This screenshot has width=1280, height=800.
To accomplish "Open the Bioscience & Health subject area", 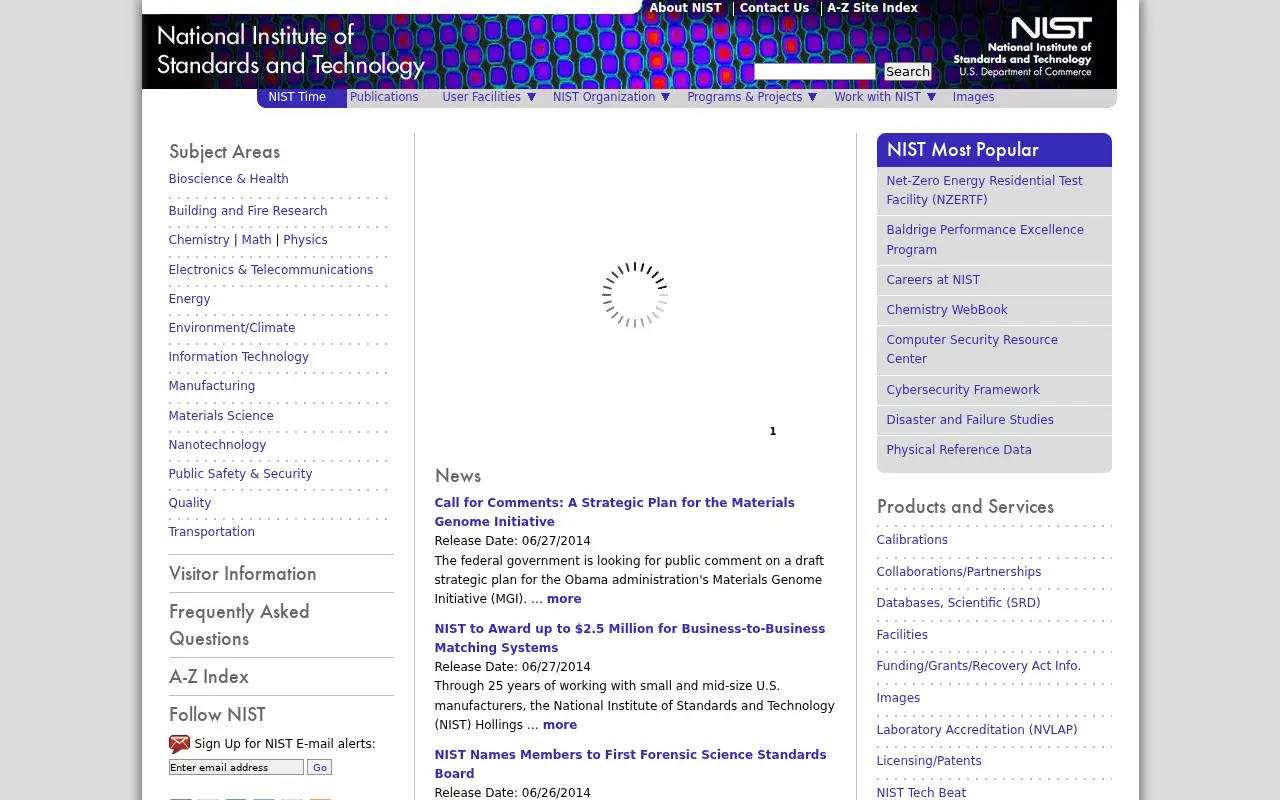I will 228,179.
